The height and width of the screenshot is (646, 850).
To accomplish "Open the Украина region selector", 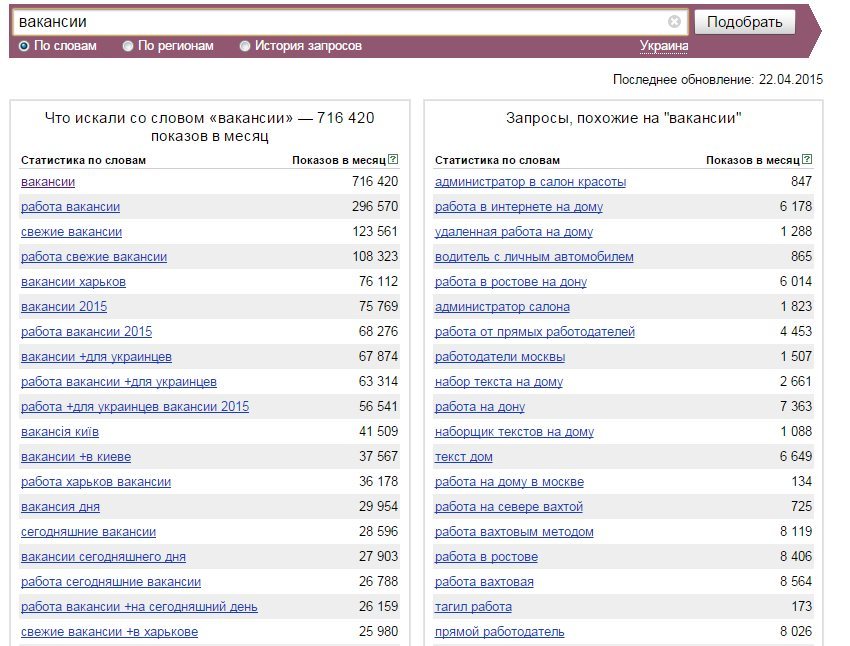I will (x=664, y=46).
